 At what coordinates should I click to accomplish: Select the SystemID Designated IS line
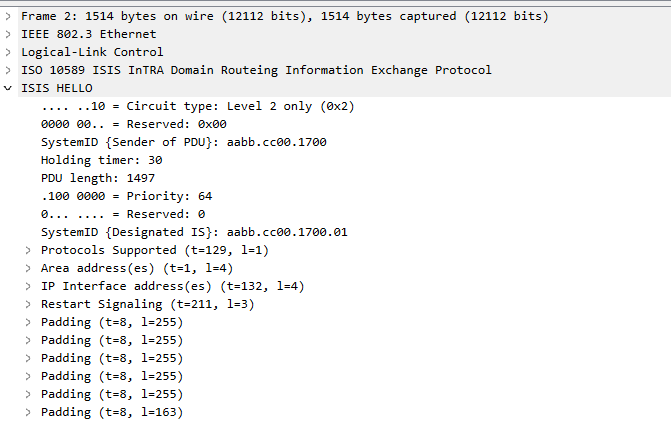click(x=194, y=232)
